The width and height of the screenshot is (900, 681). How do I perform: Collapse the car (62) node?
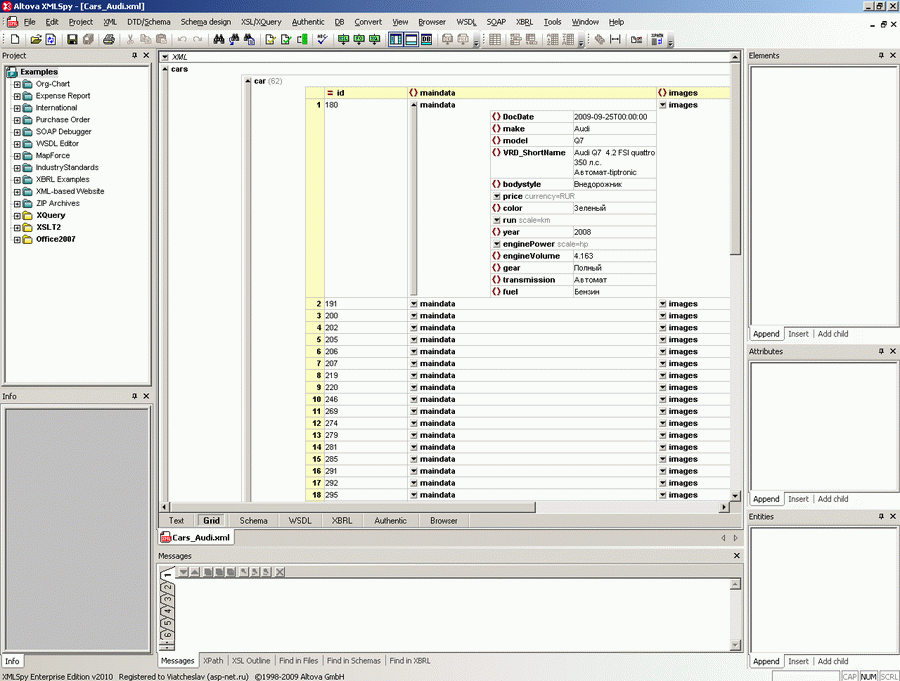point(248,81)
